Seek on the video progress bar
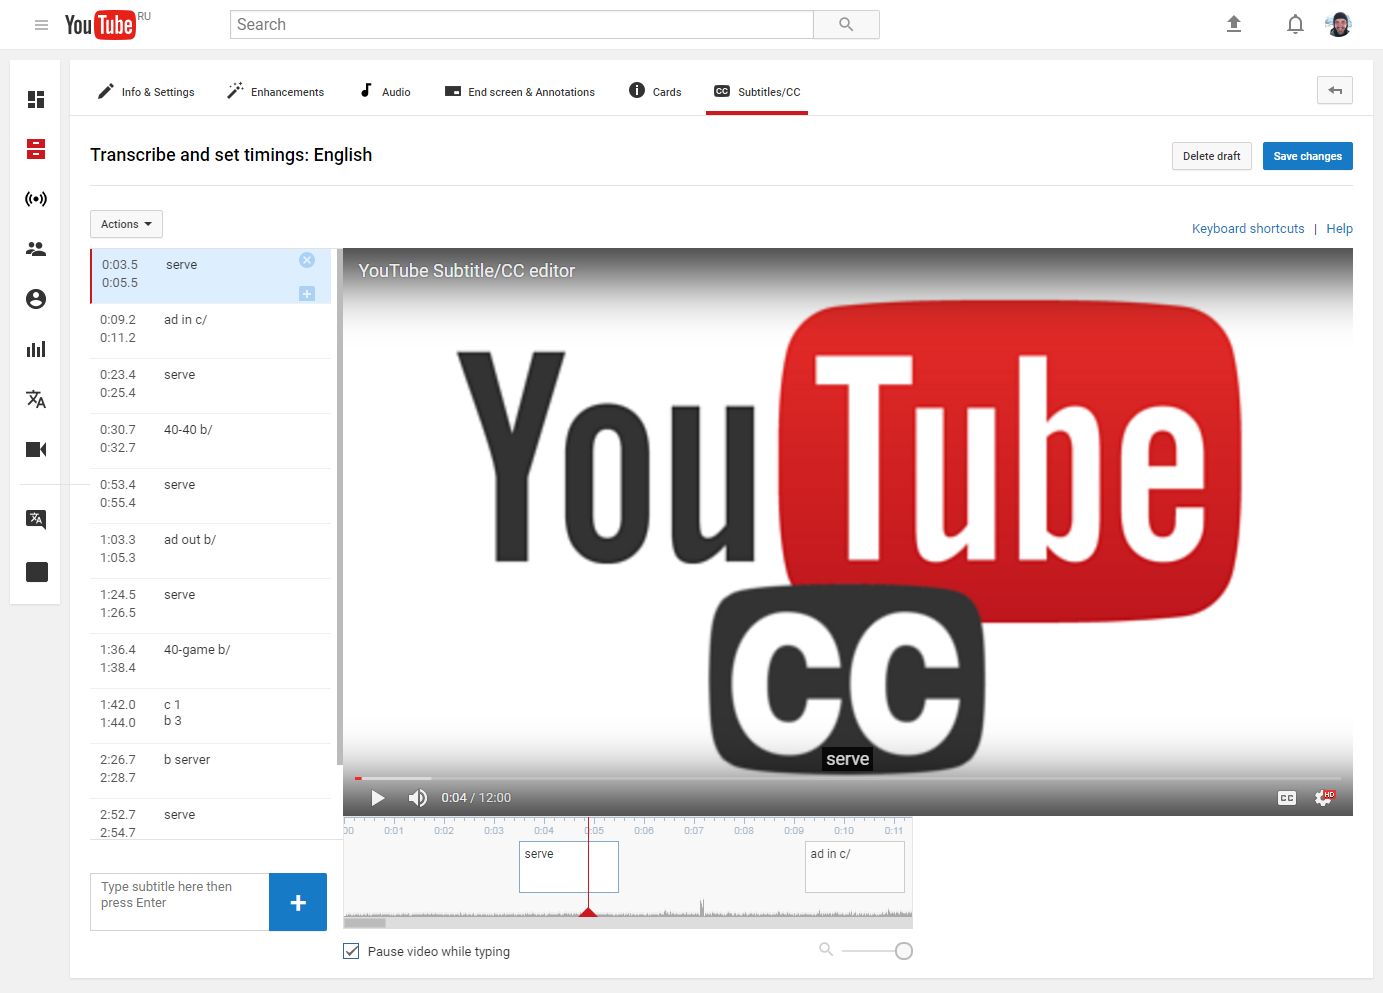Image resolution: width=1383 pixels, height=993 pixels. [848, 778]
